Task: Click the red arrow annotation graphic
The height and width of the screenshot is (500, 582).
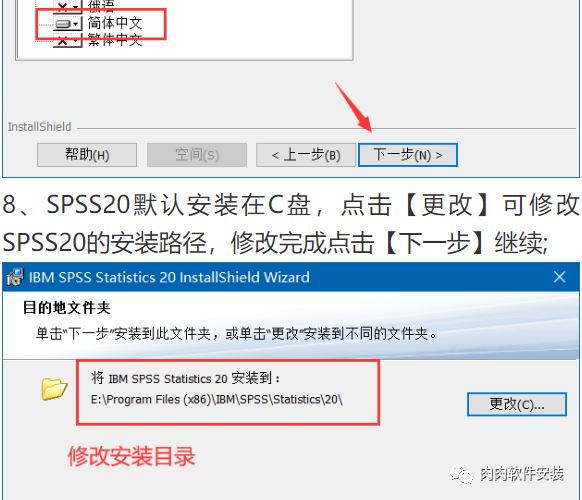Action: point(353,107)
